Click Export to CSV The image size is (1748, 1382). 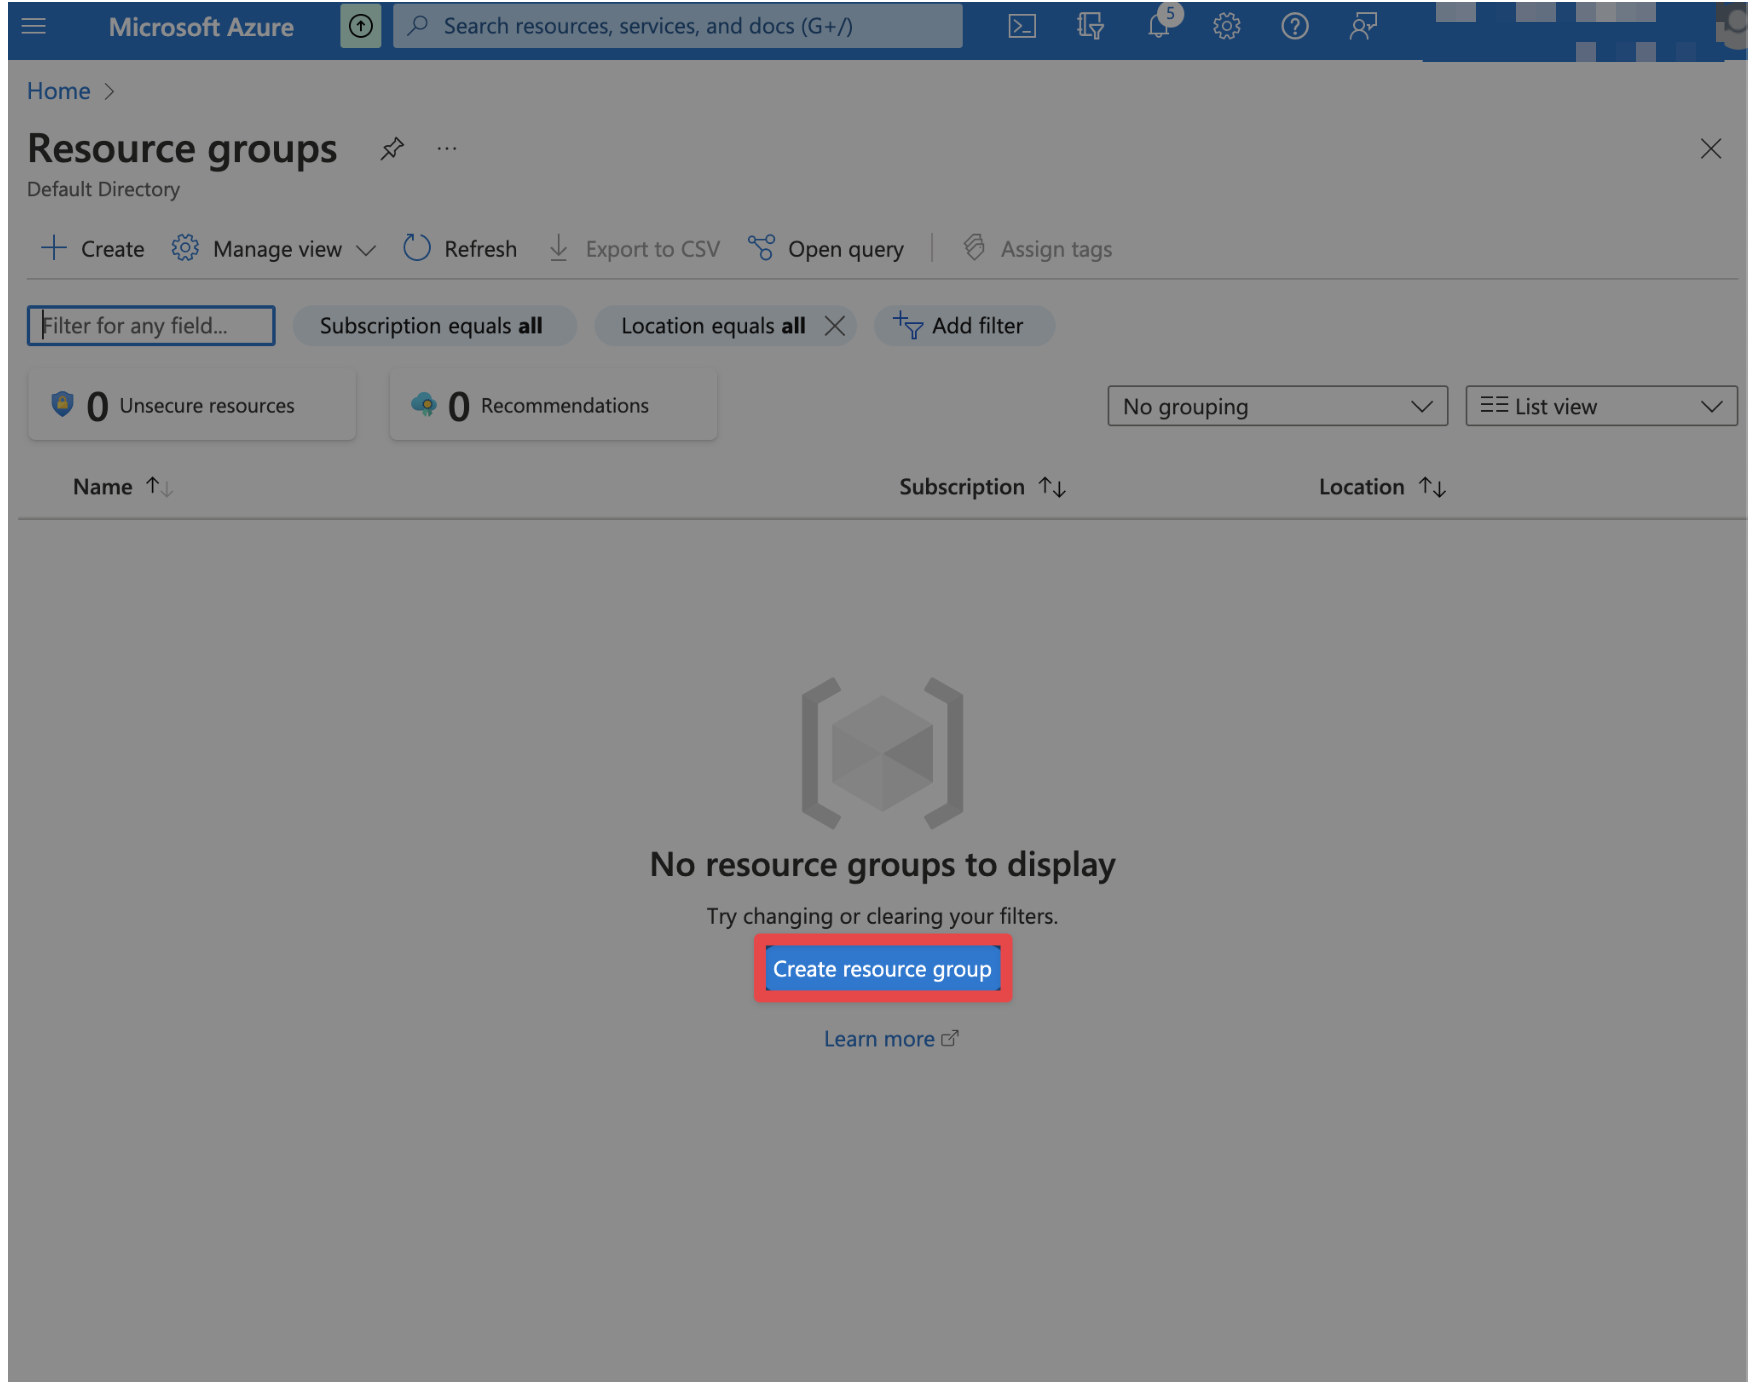tap(634, 249)
